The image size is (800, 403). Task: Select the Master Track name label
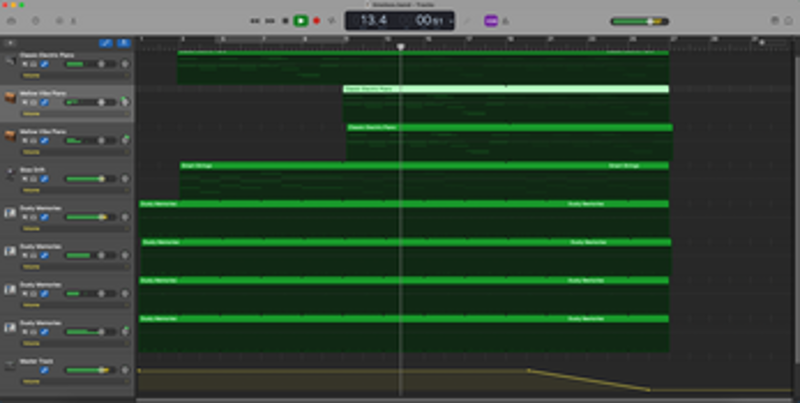coord(36,361)
